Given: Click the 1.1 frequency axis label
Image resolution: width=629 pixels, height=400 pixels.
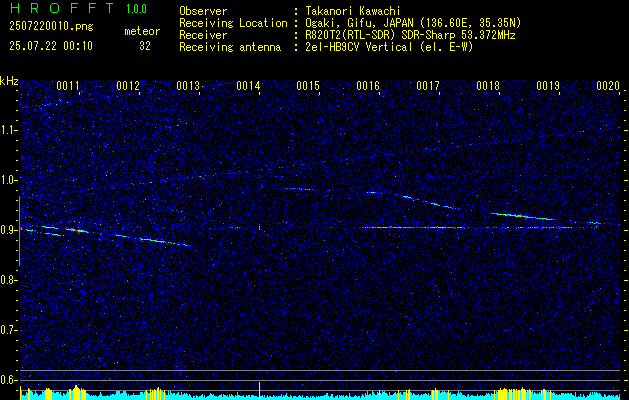Looking at the screenshot, I should [x=8, y=130].
